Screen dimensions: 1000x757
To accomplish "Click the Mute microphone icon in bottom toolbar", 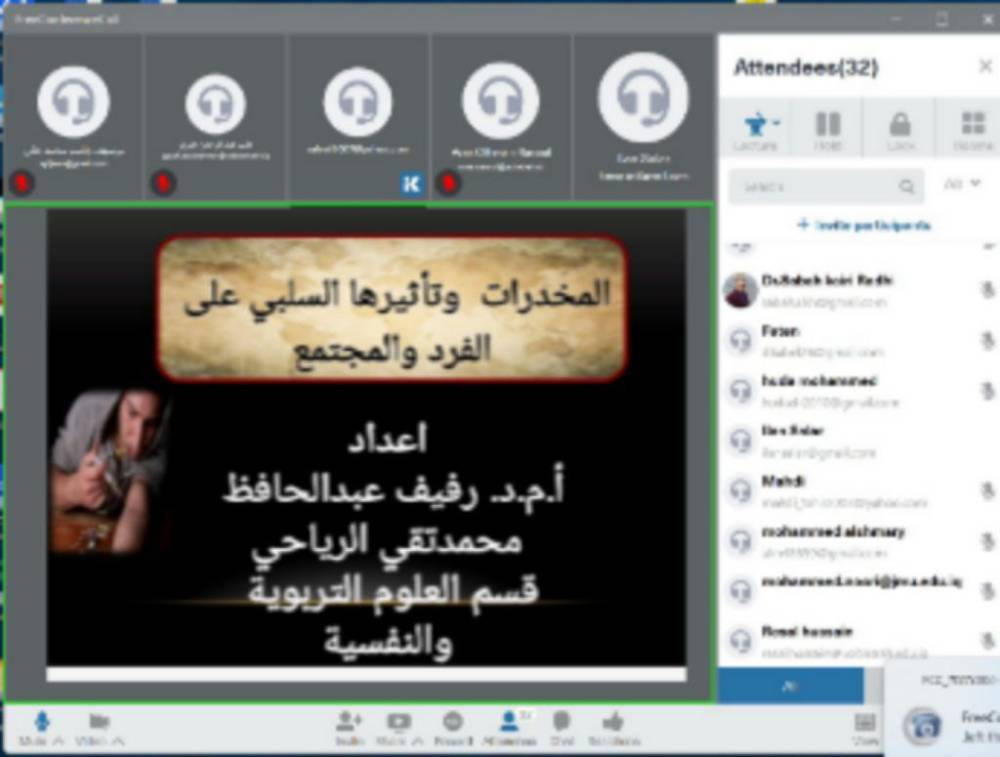I will [41, 721].
